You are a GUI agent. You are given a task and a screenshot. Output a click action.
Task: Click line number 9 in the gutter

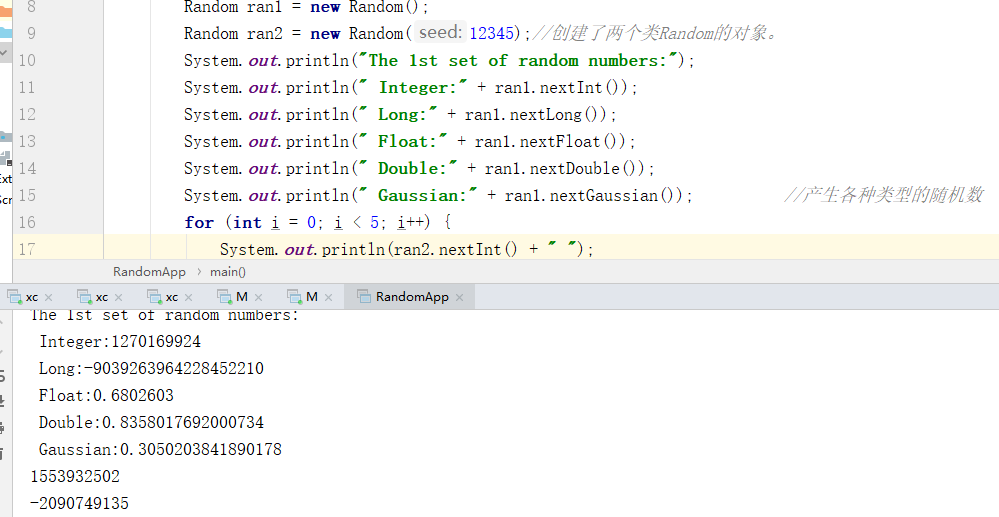pos(31,33)
